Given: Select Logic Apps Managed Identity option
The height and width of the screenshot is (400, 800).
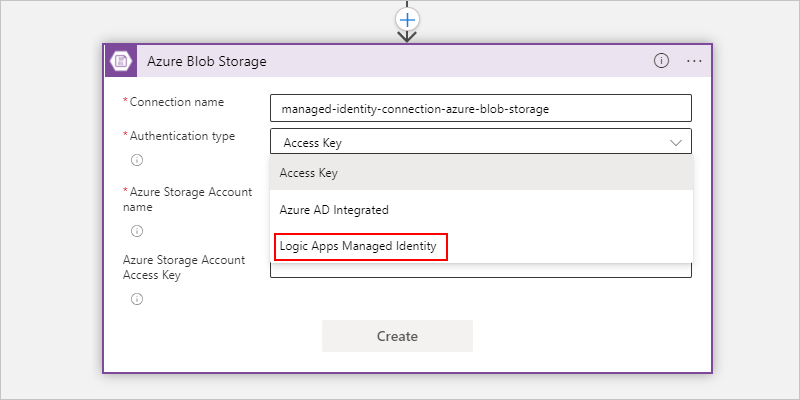Looking at the screenshot, I should (481, 246).
